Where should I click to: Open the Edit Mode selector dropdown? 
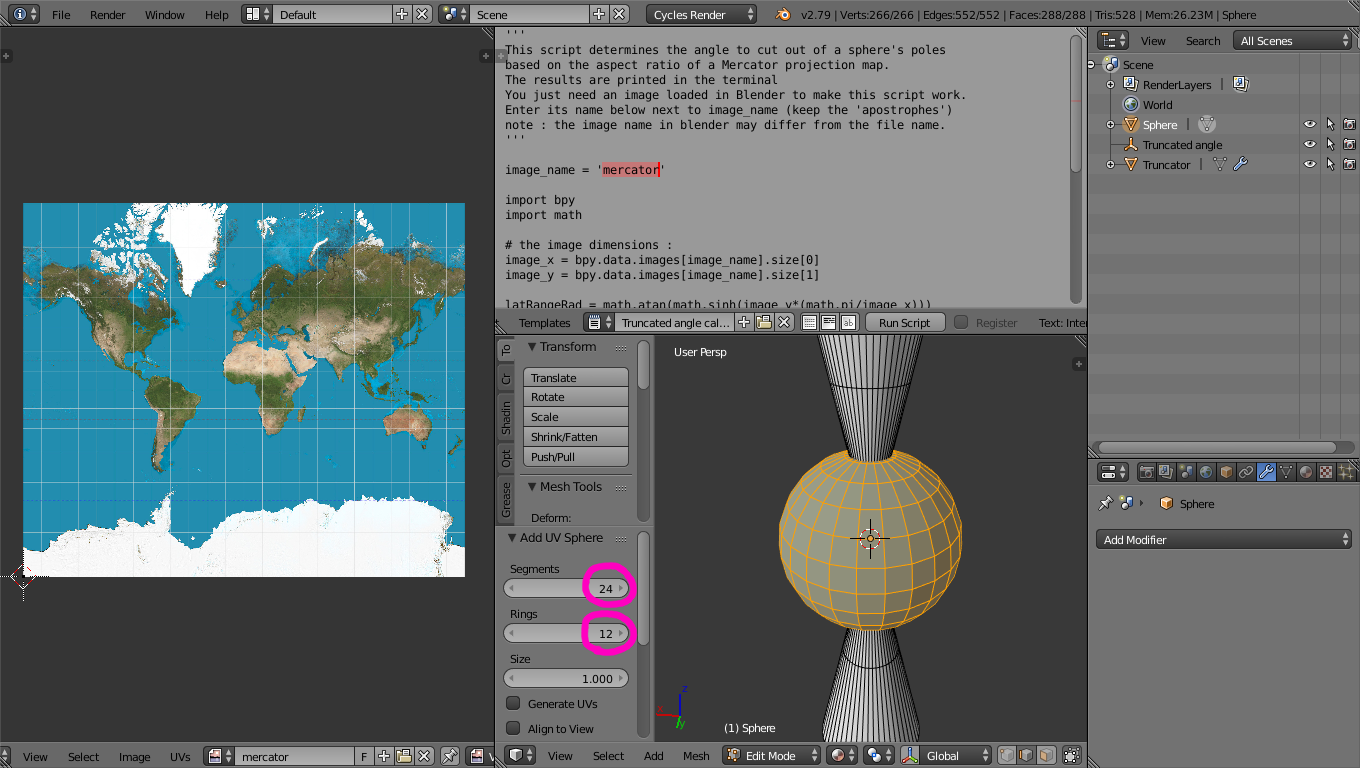[772, 756]
